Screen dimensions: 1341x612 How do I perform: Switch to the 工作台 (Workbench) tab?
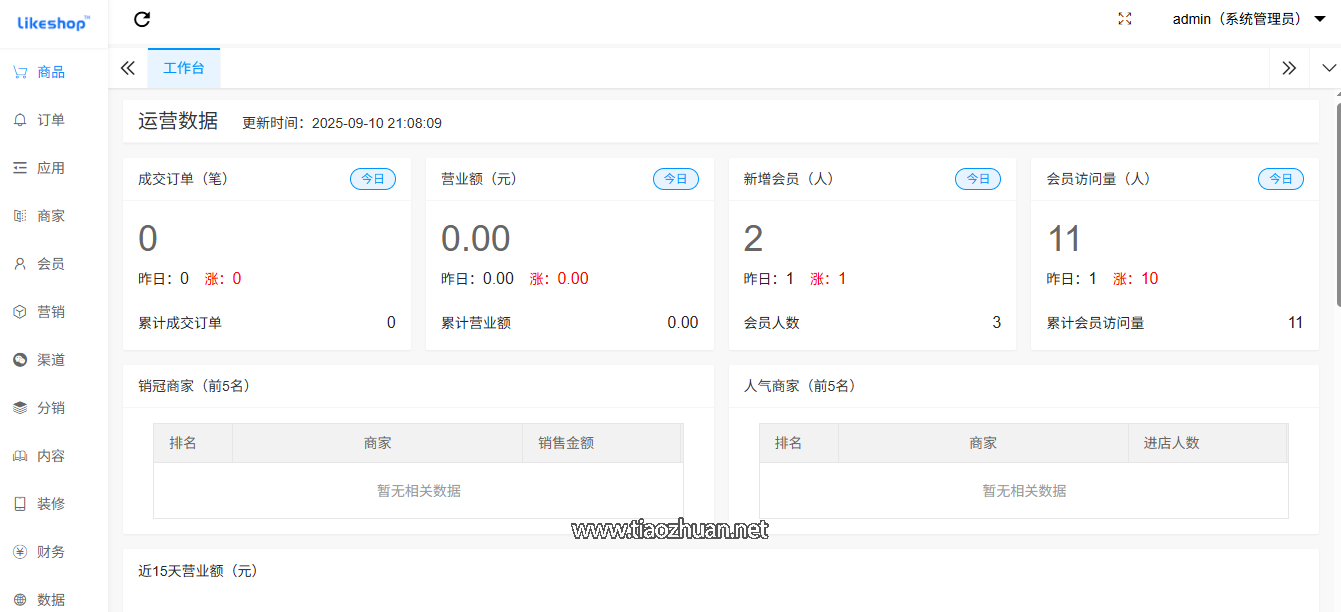[x=184, y=67]
